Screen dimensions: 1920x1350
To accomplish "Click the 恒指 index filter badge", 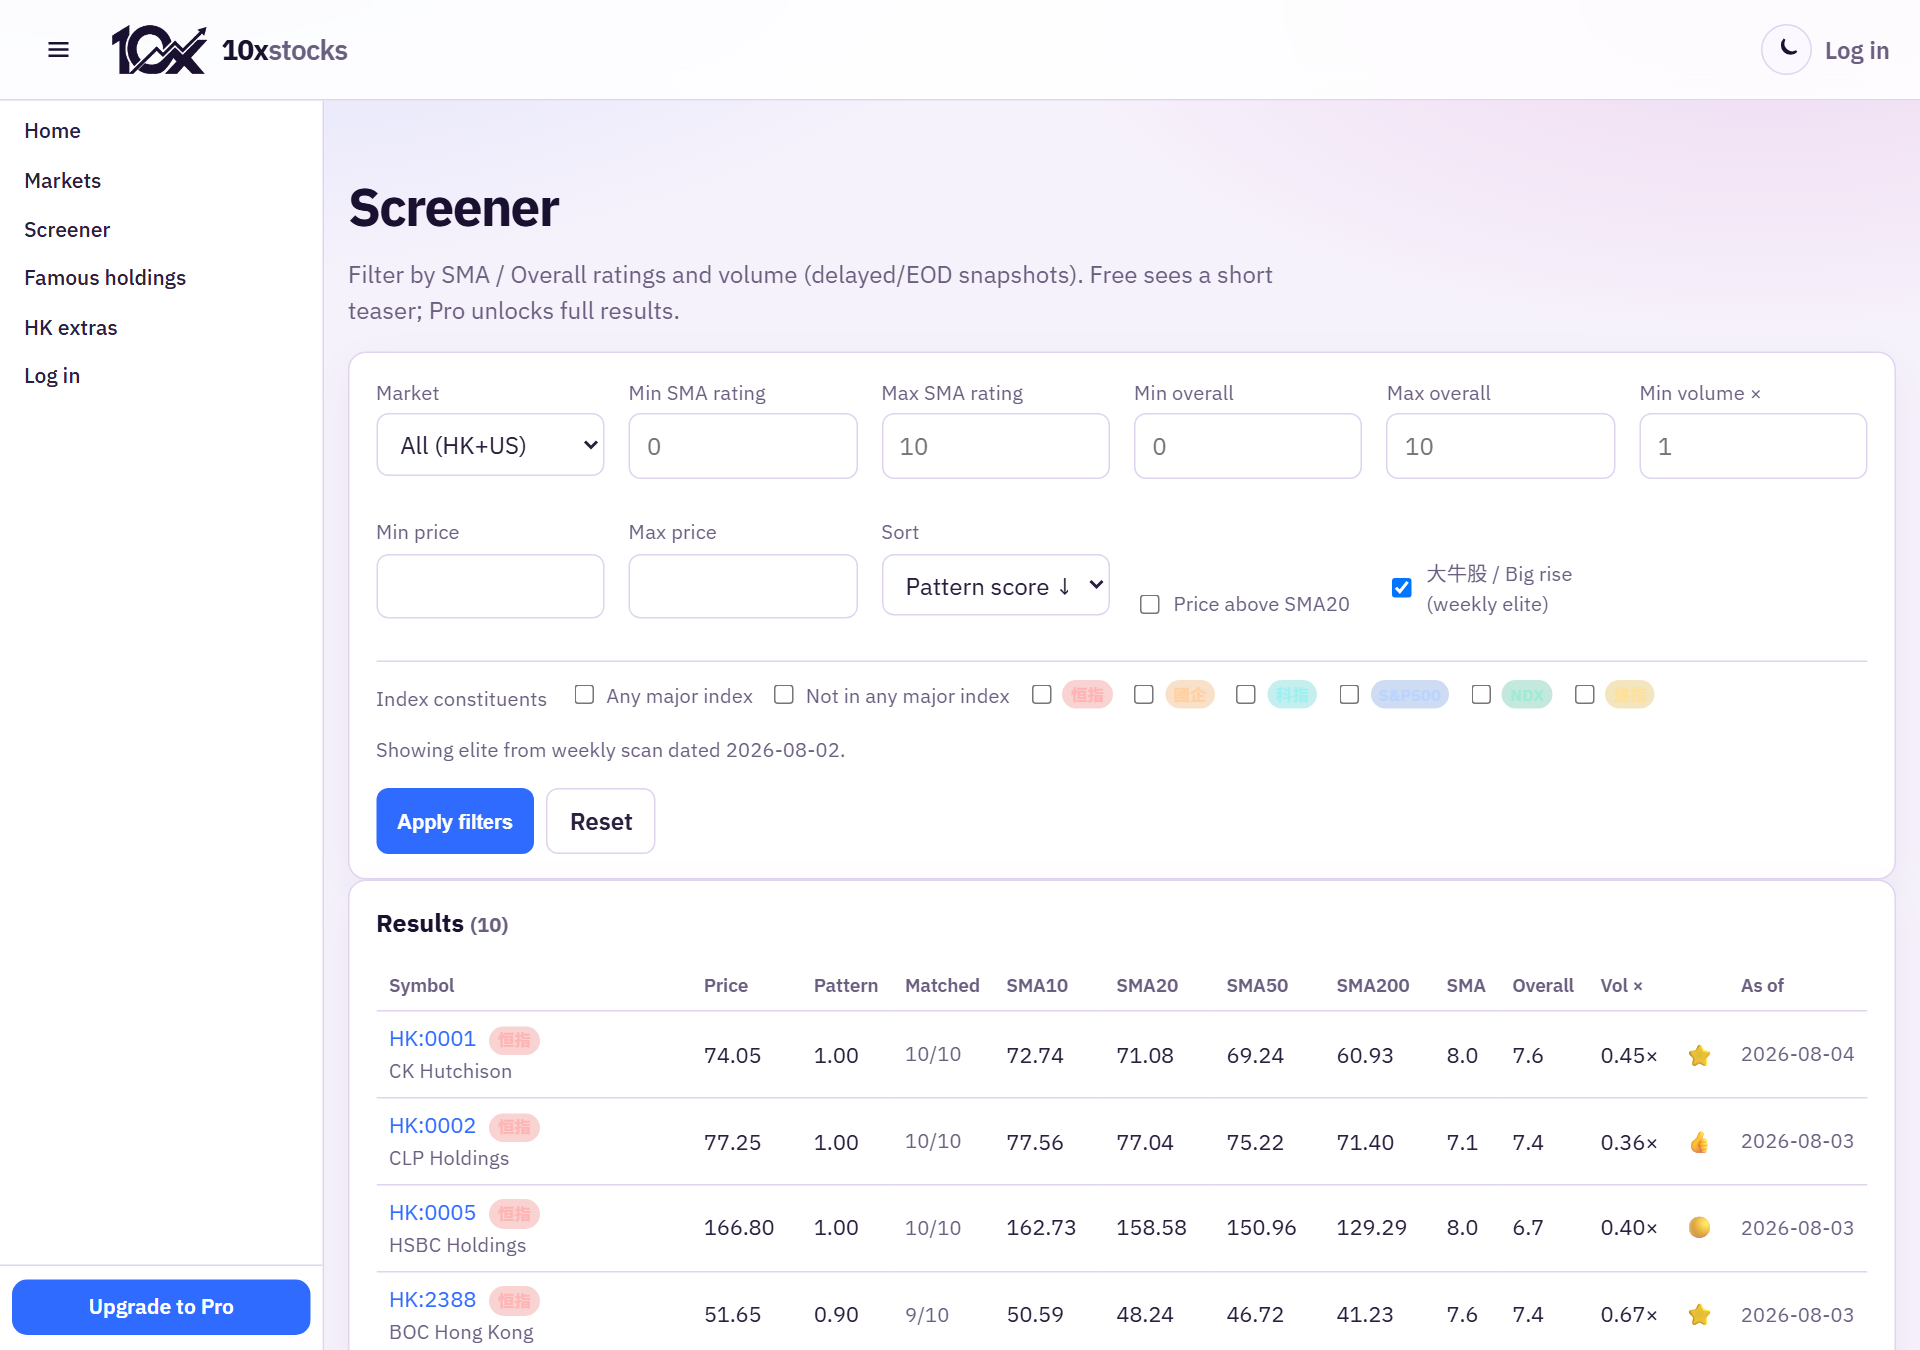I will pyautogui.click(x=1087, y=695).
